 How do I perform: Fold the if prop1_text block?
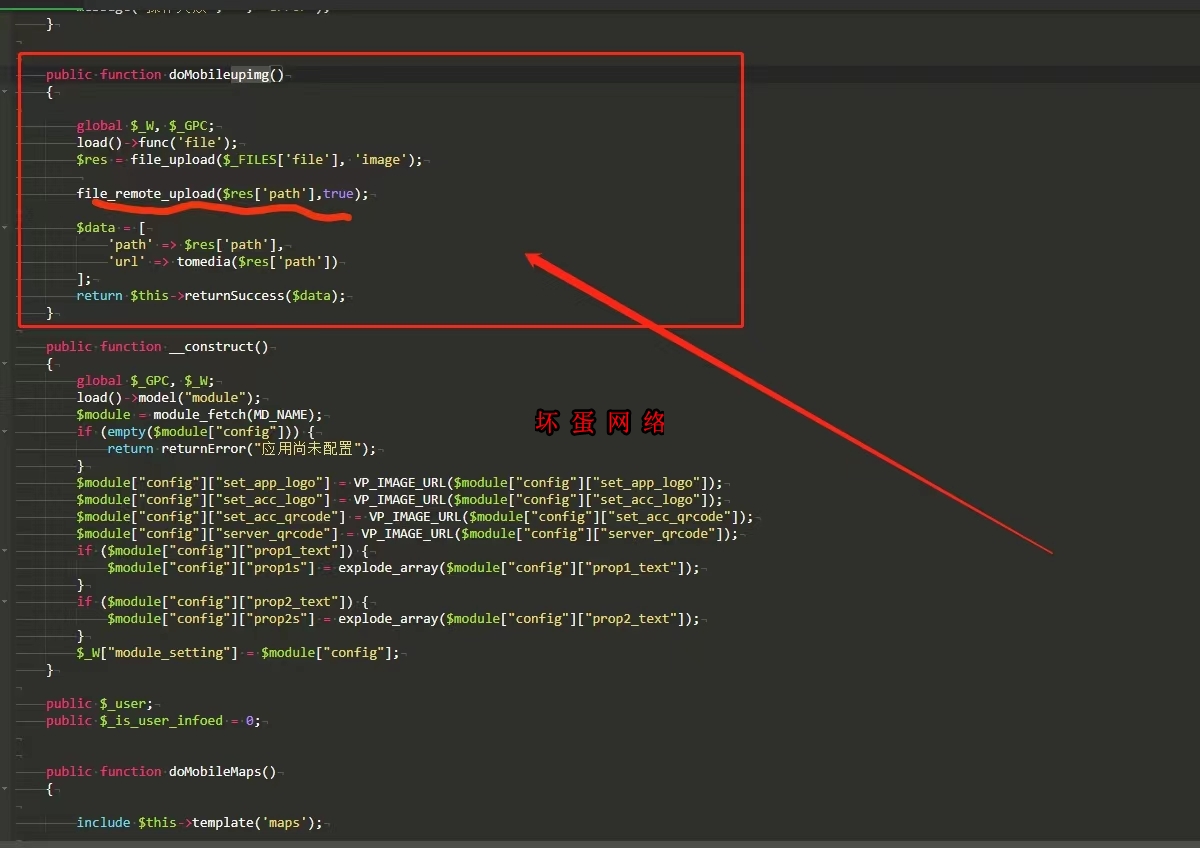click(x=5, y=550)
